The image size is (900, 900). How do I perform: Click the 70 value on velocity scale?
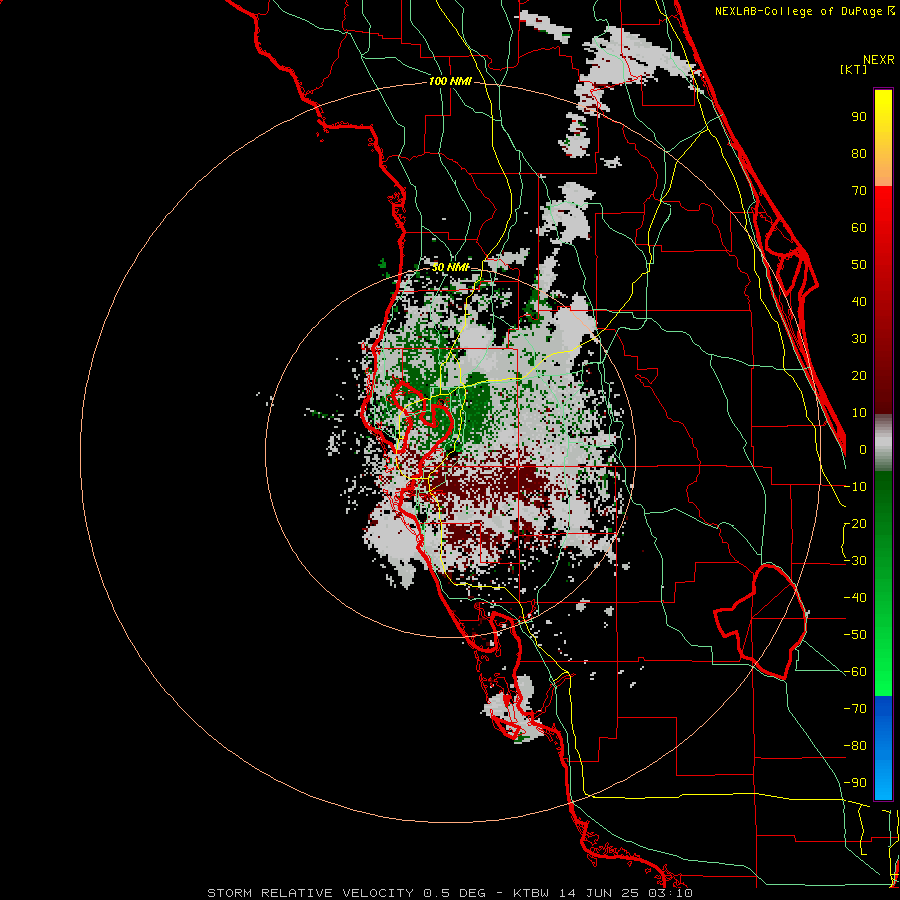(859, 191)
